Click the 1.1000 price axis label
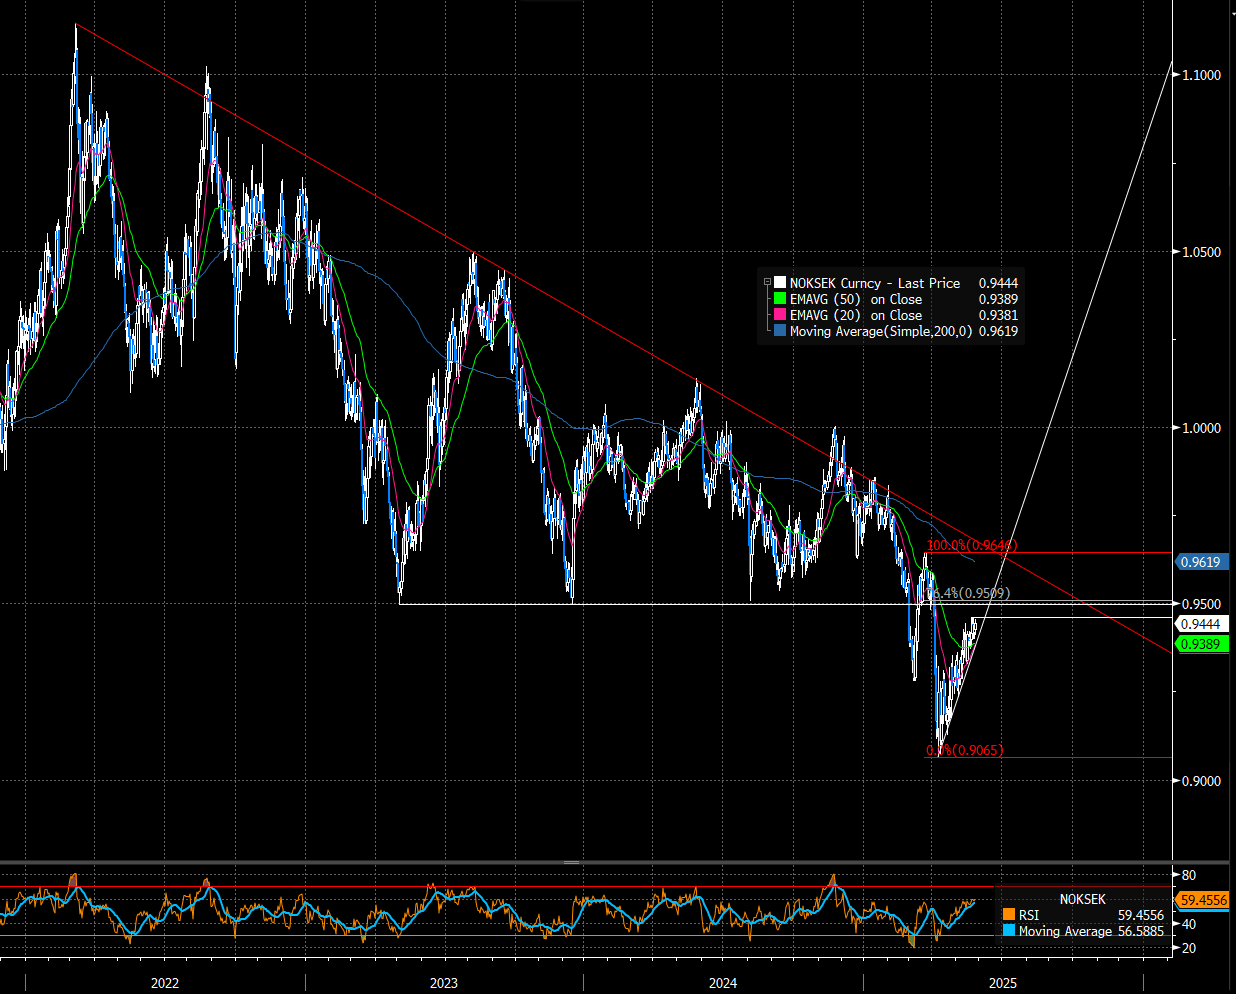 click(x=1201, y=75)
